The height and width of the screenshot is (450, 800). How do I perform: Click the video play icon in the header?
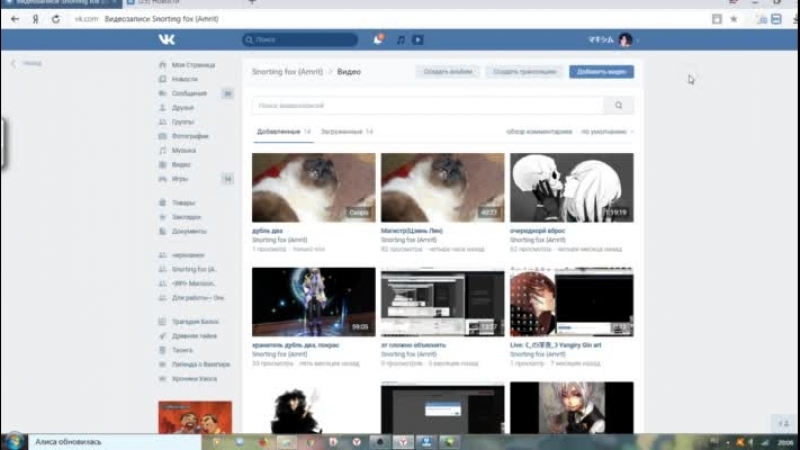pos(418,40)
